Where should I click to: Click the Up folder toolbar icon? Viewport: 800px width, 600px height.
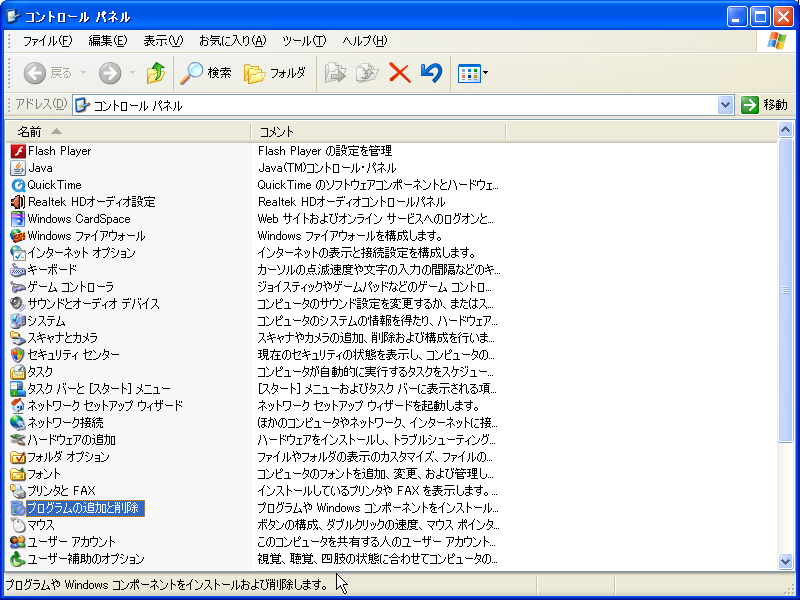[156, 73]
